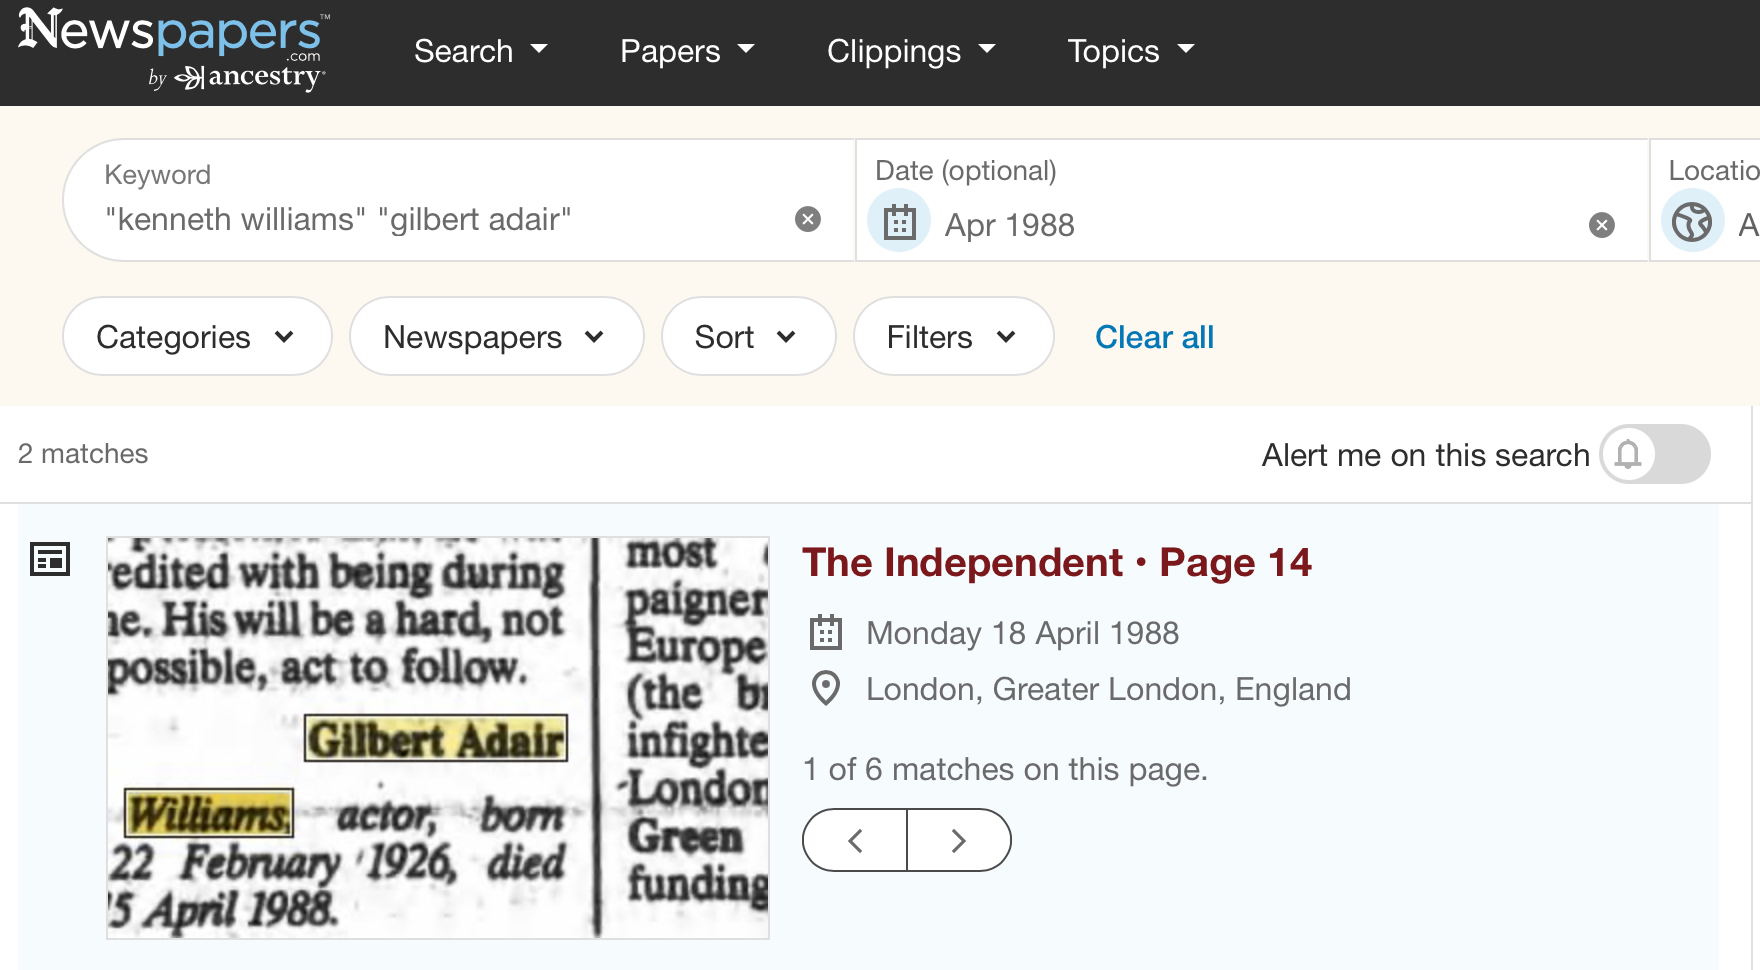Go to the next match on page
This screenshot has width=1760, height=970.
point(959,840)
